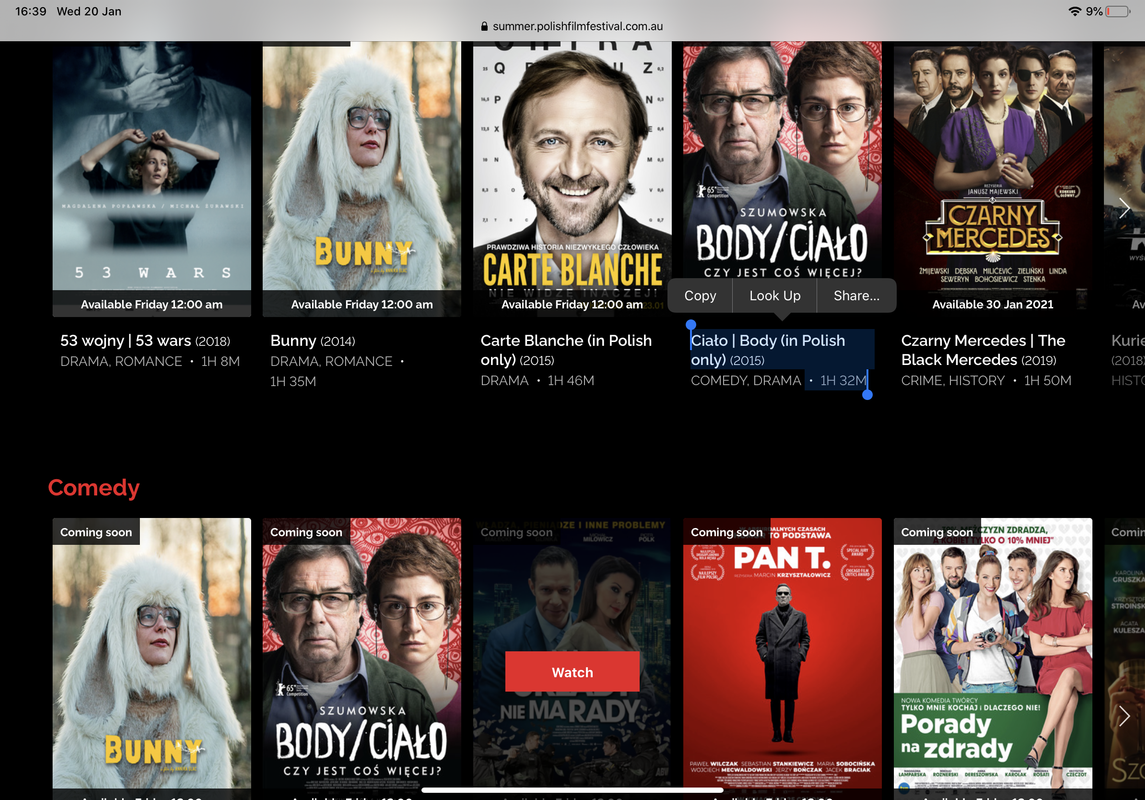Open the Bunny poster in top row
The height and width of the screenshot is (800, 1145).
(x=361, y=179)
